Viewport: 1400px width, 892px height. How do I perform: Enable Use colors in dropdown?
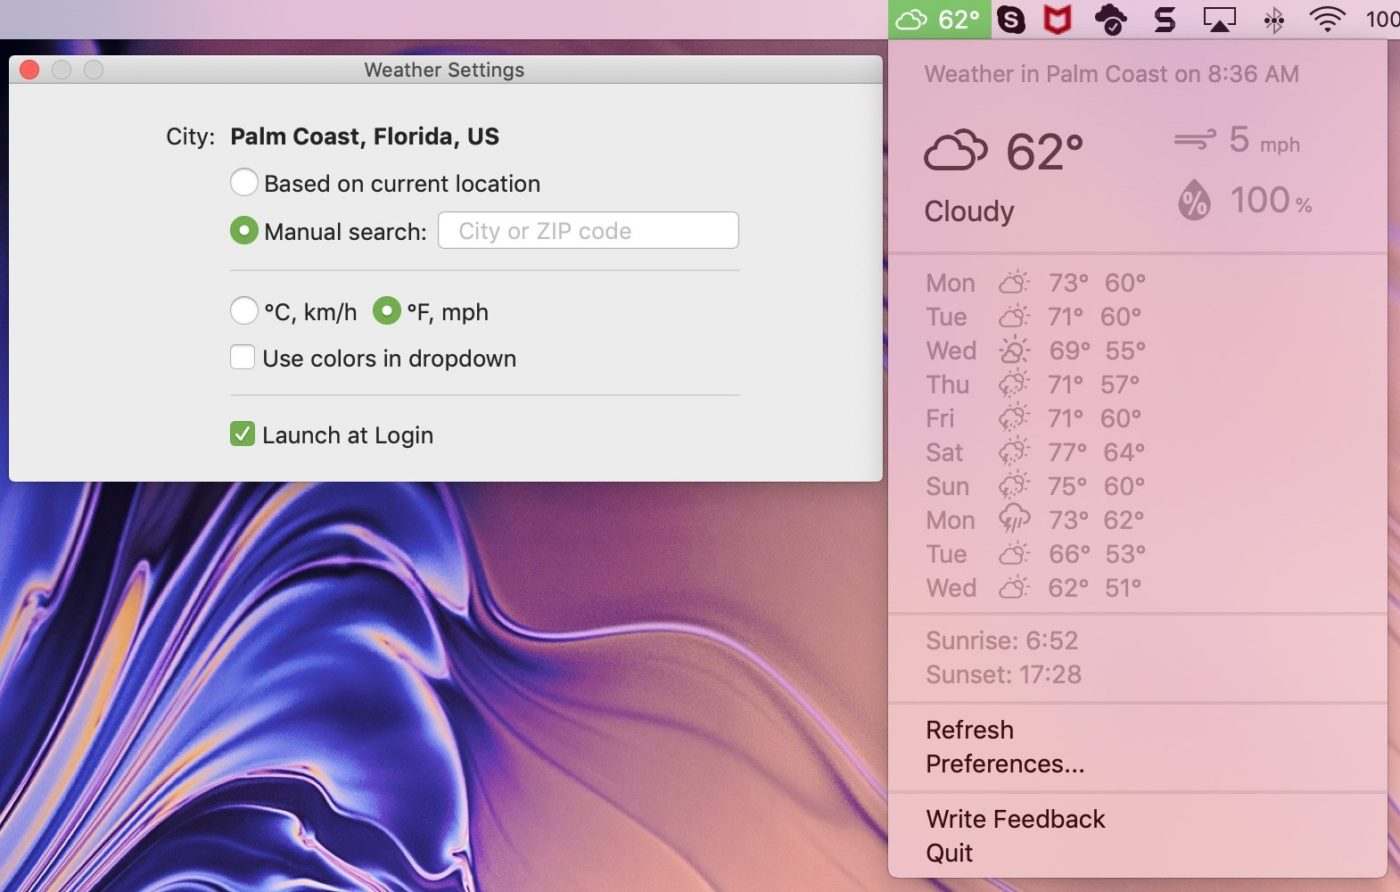(x=243, y=358)
